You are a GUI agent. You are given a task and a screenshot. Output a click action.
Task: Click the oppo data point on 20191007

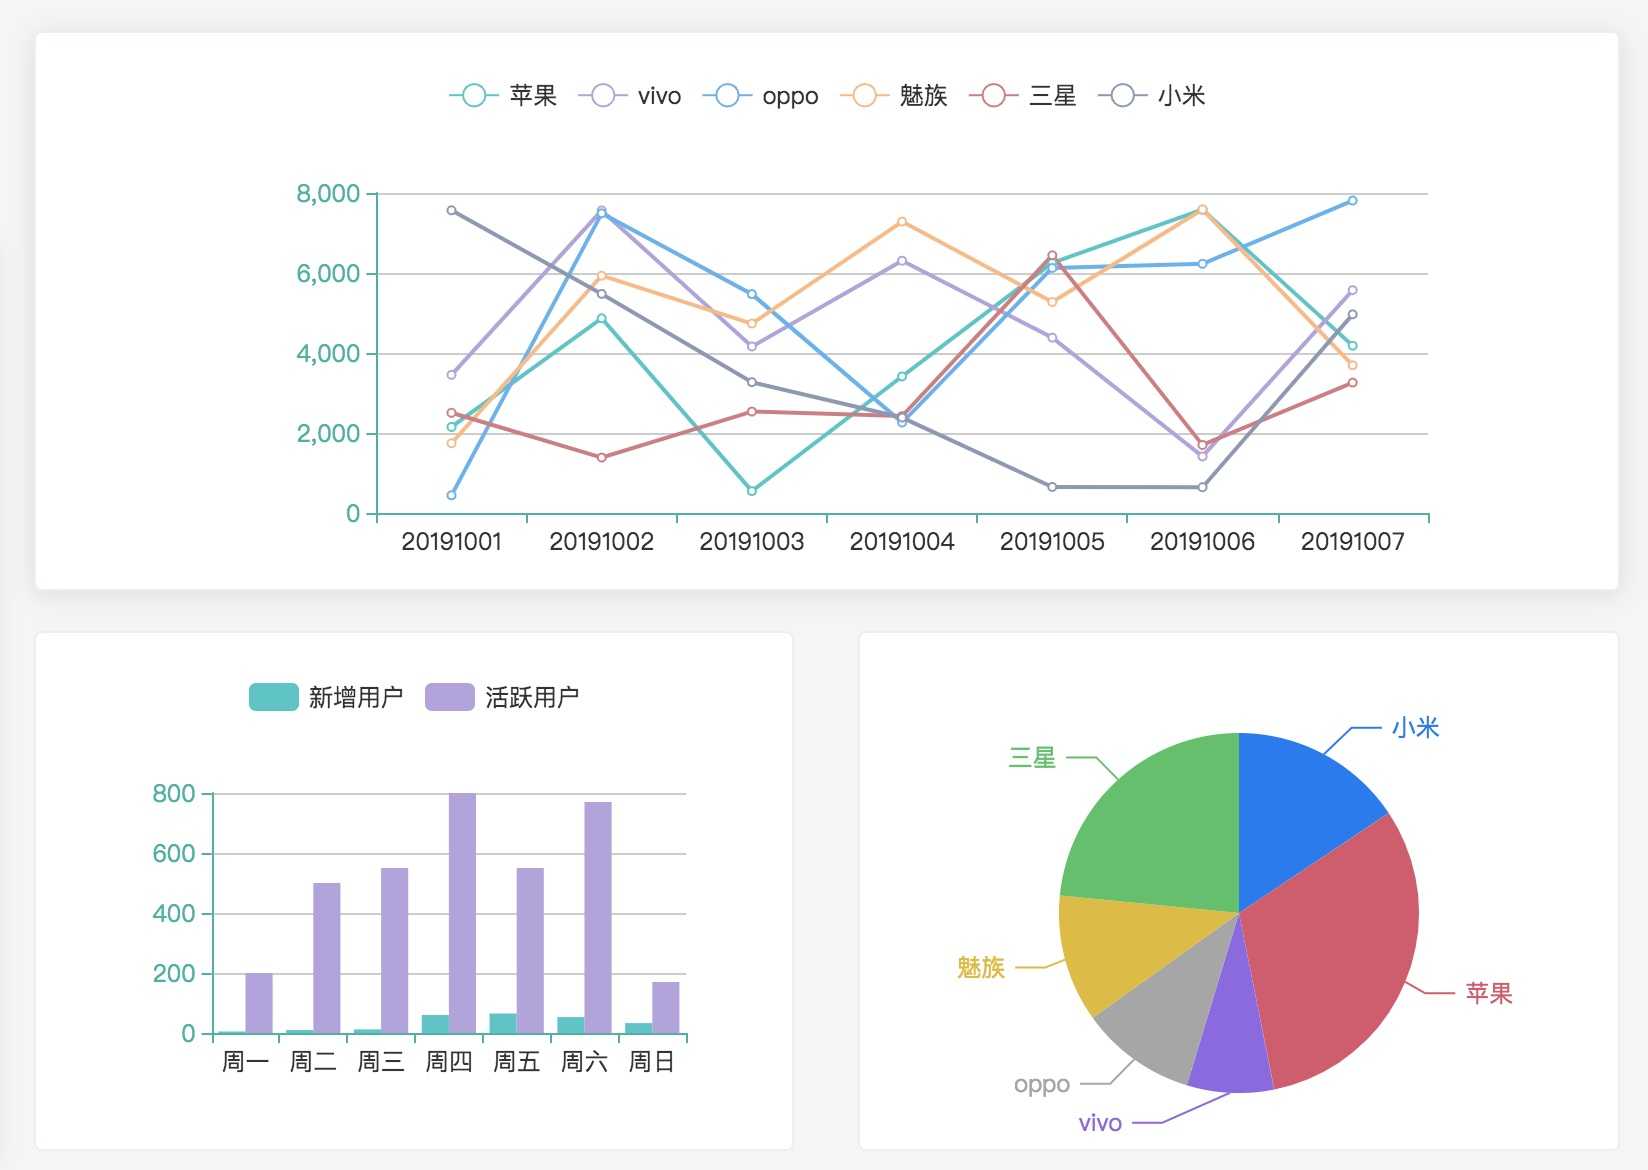[1353, 201]
